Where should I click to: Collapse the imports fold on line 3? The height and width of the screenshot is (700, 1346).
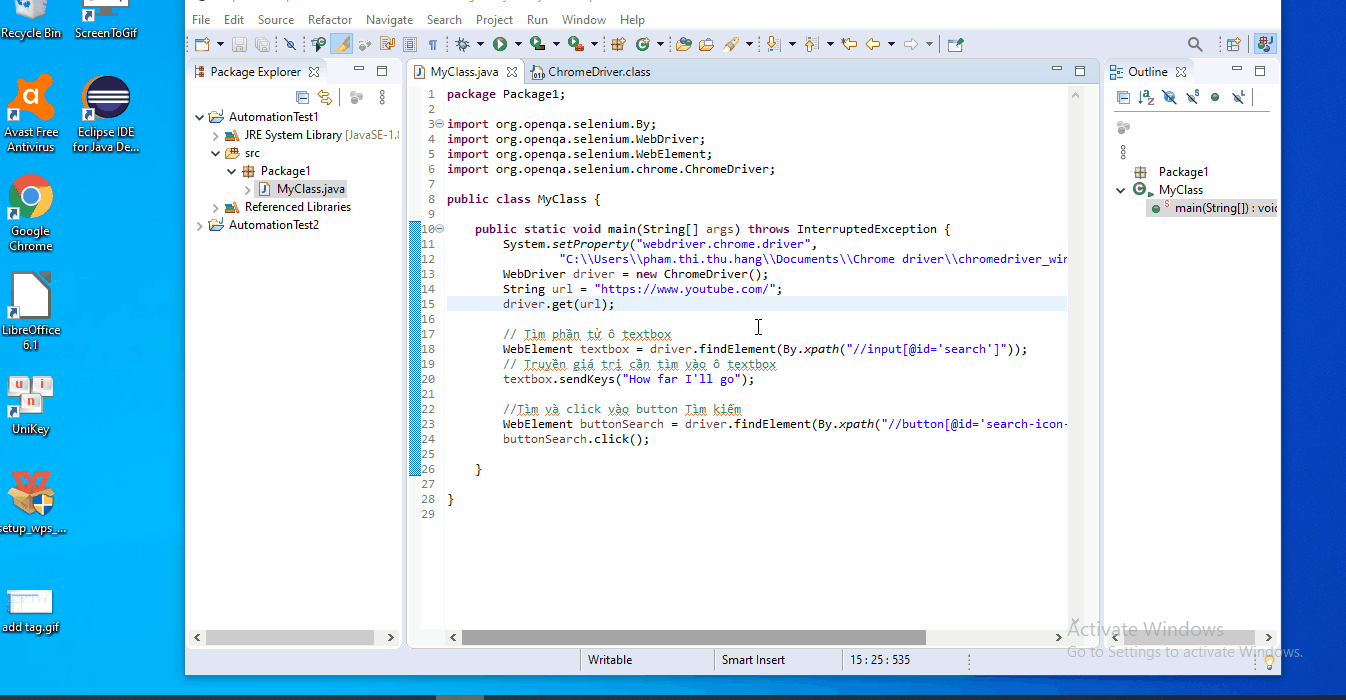(439, 124)
